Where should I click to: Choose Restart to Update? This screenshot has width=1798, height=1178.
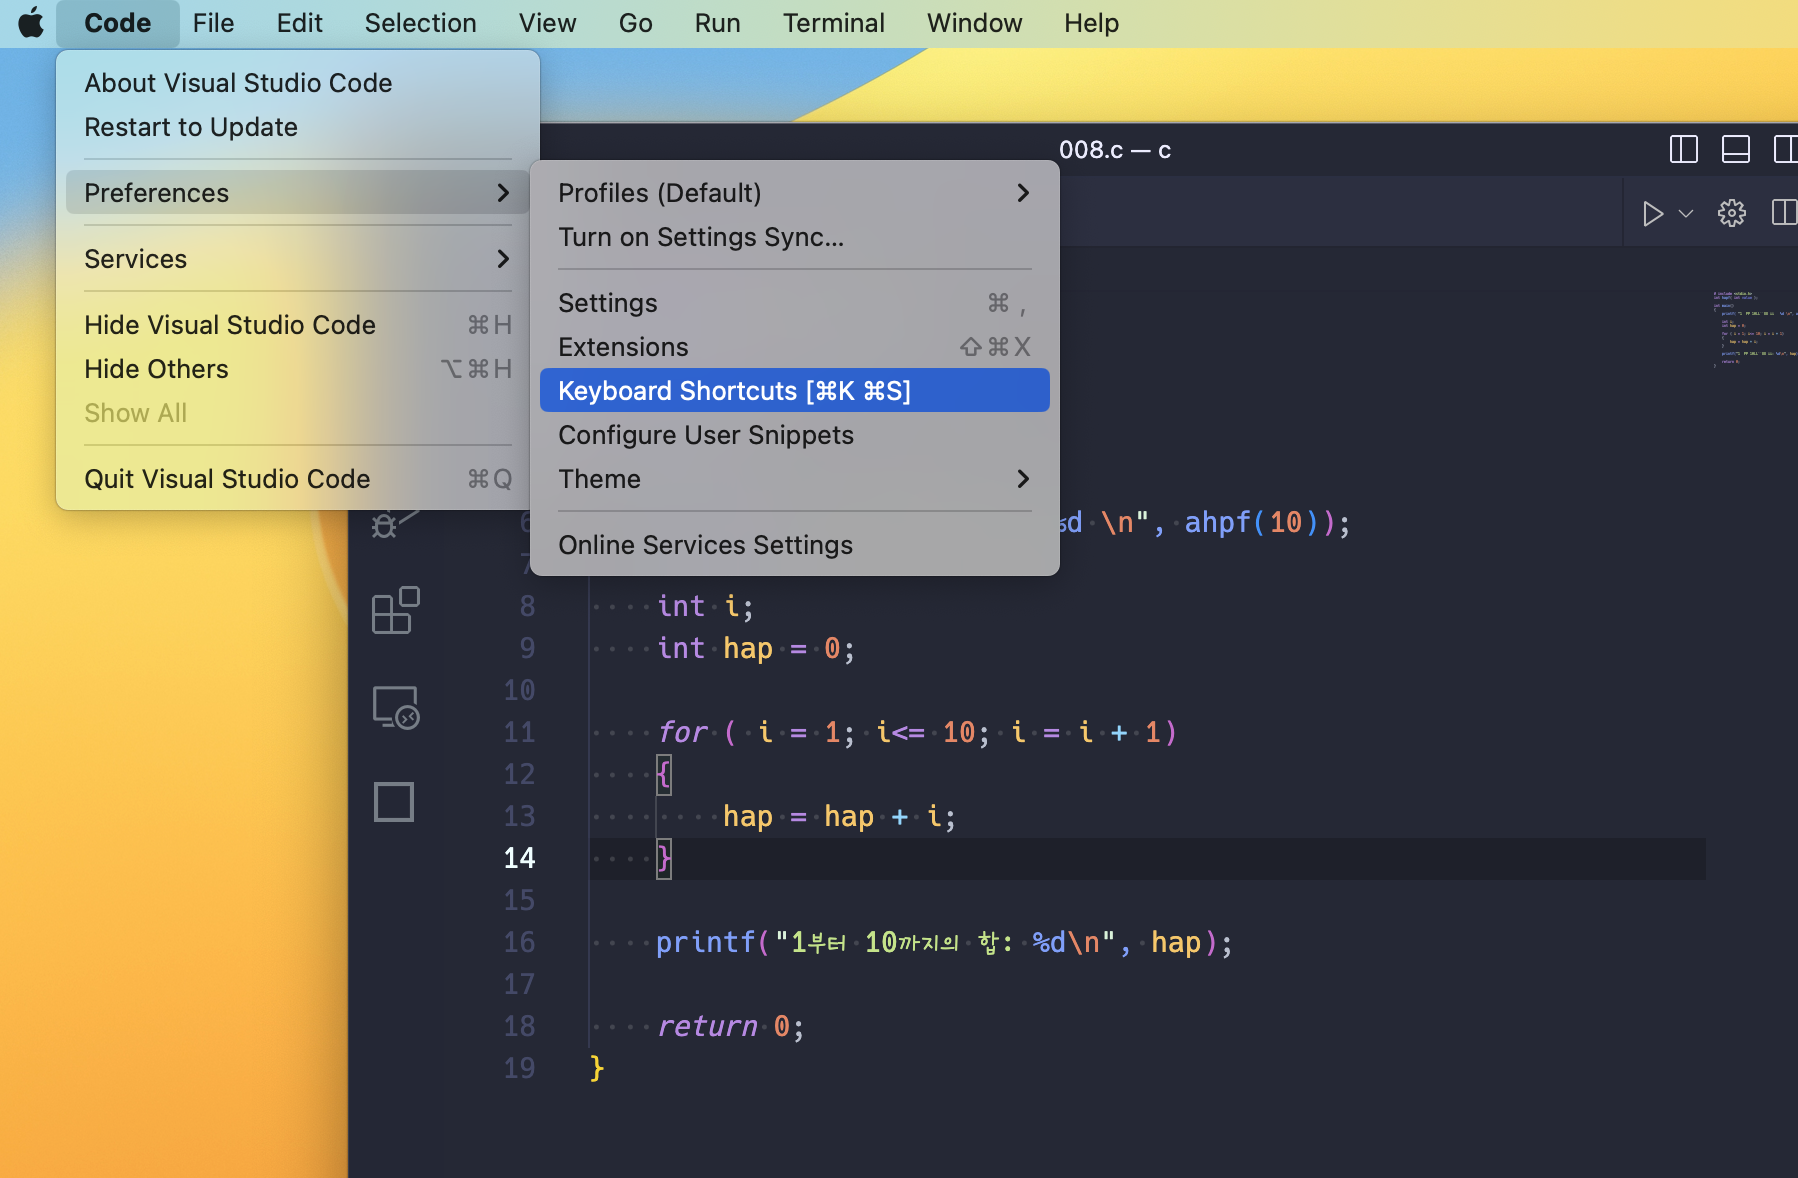click(x=298, y=127)
